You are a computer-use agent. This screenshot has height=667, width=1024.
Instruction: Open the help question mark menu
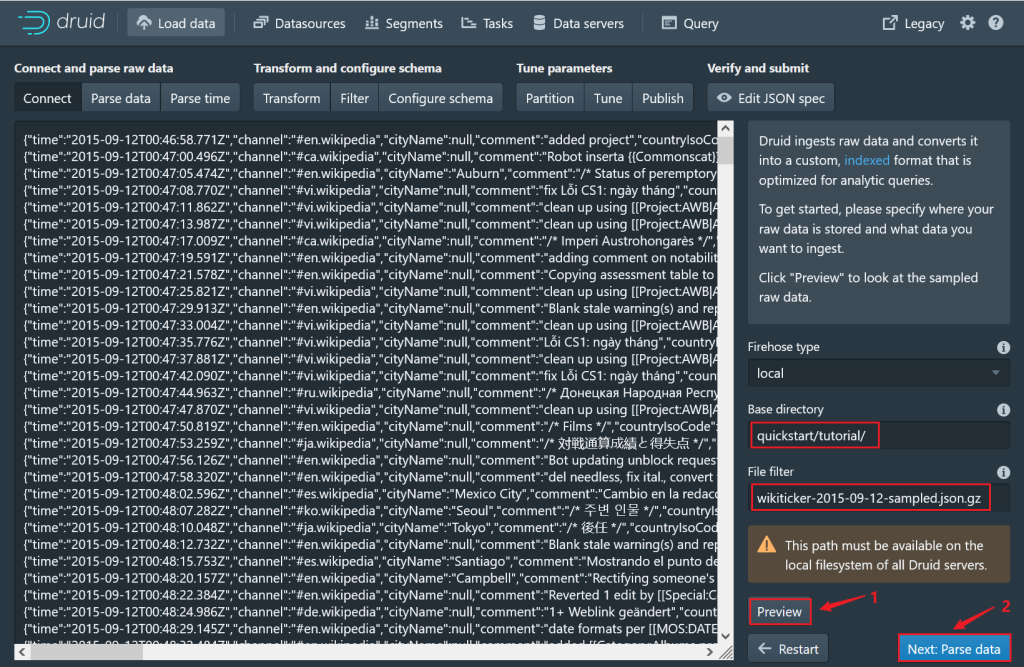click(995, 23)
